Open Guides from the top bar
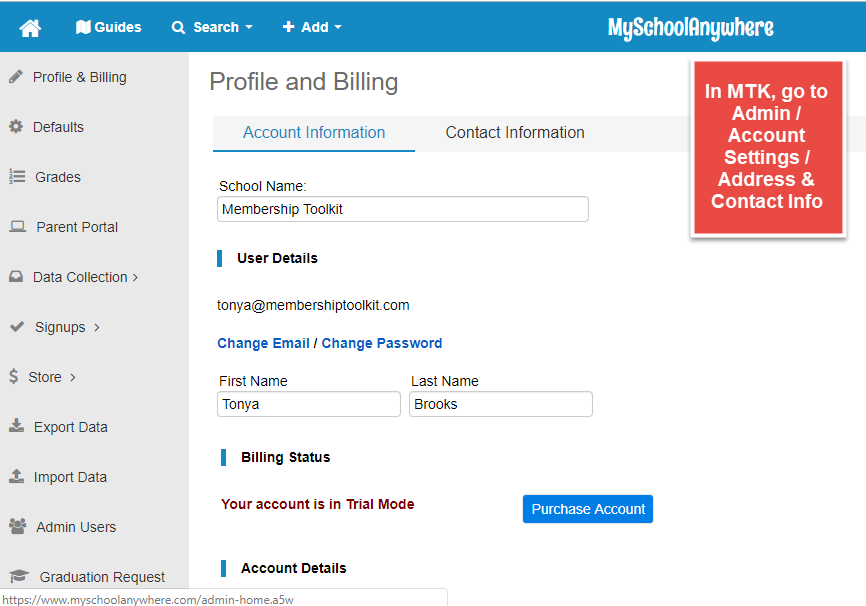The width and height of the screenshot is (866, 606). tap(108, 27)
